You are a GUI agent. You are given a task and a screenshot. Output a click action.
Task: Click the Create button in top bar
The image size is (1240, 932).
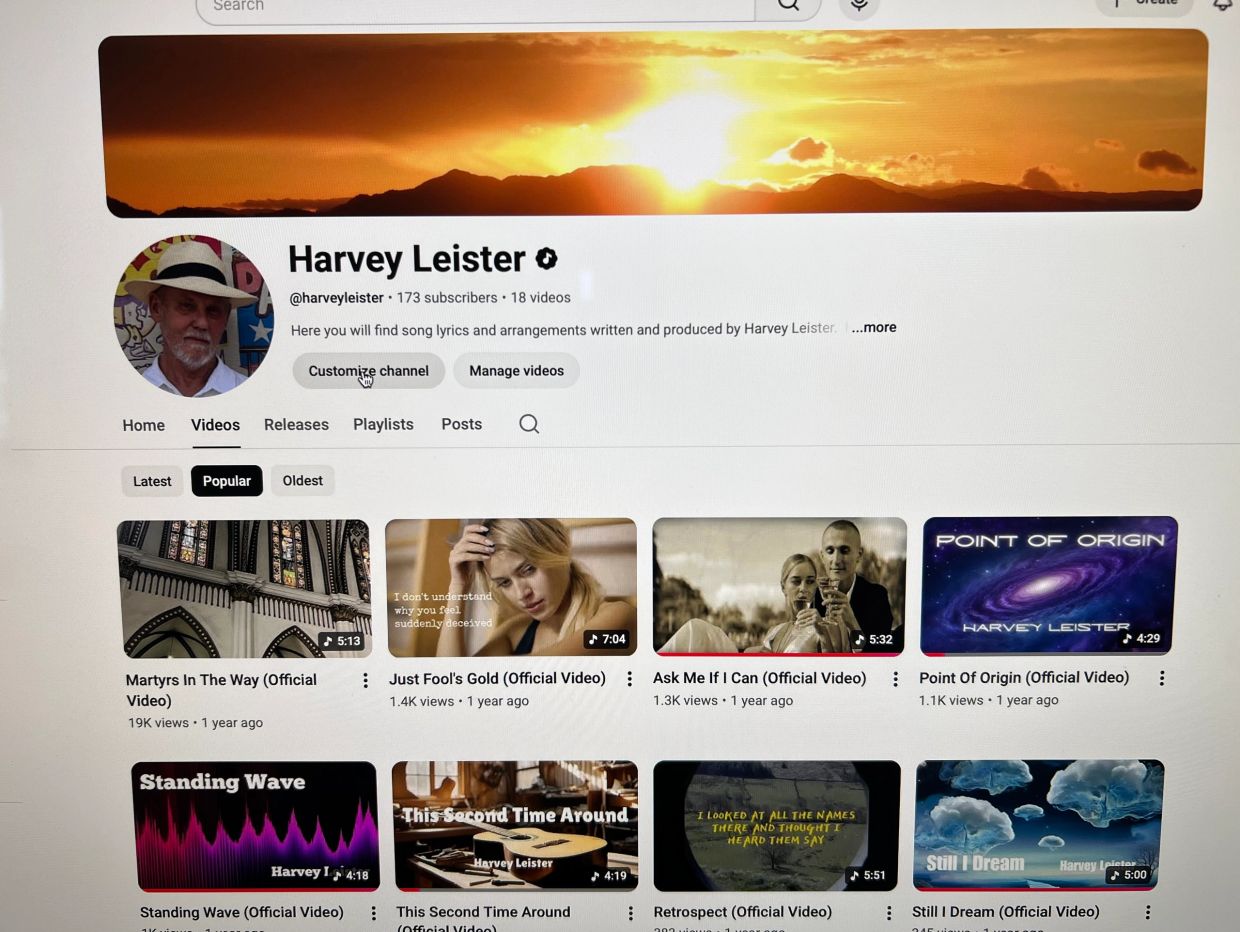(1145, 5)
